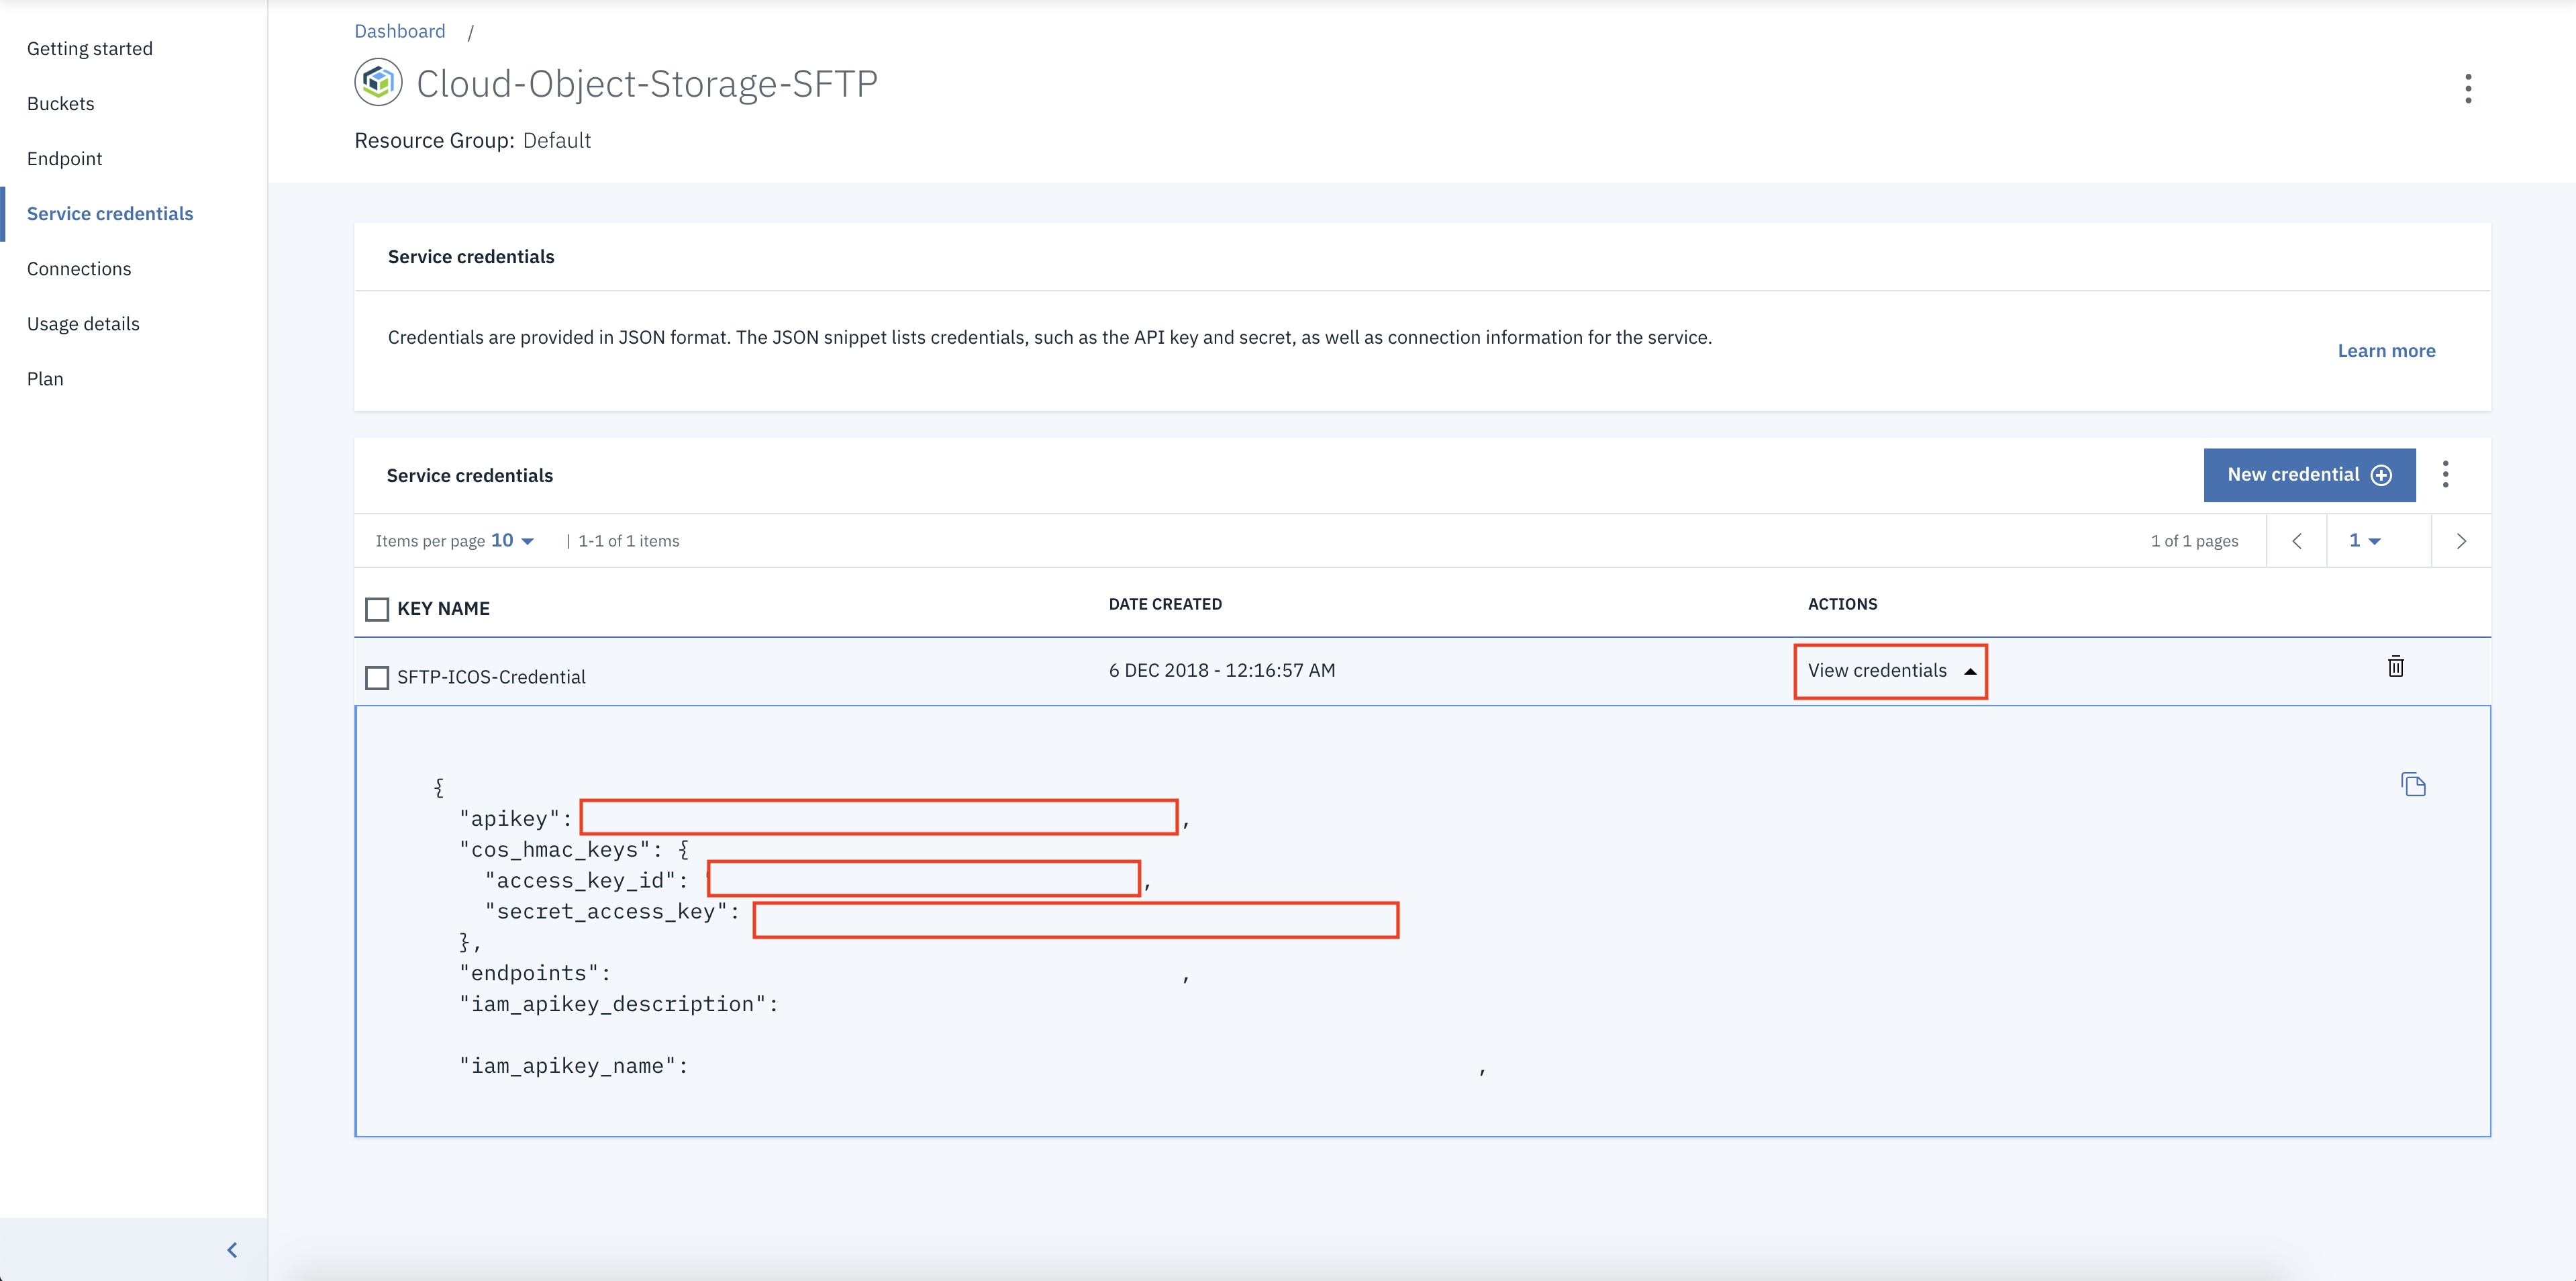Open the credentials table overflow menu
Viewport: 2576px width, 1281px height.
point(2445,474)
